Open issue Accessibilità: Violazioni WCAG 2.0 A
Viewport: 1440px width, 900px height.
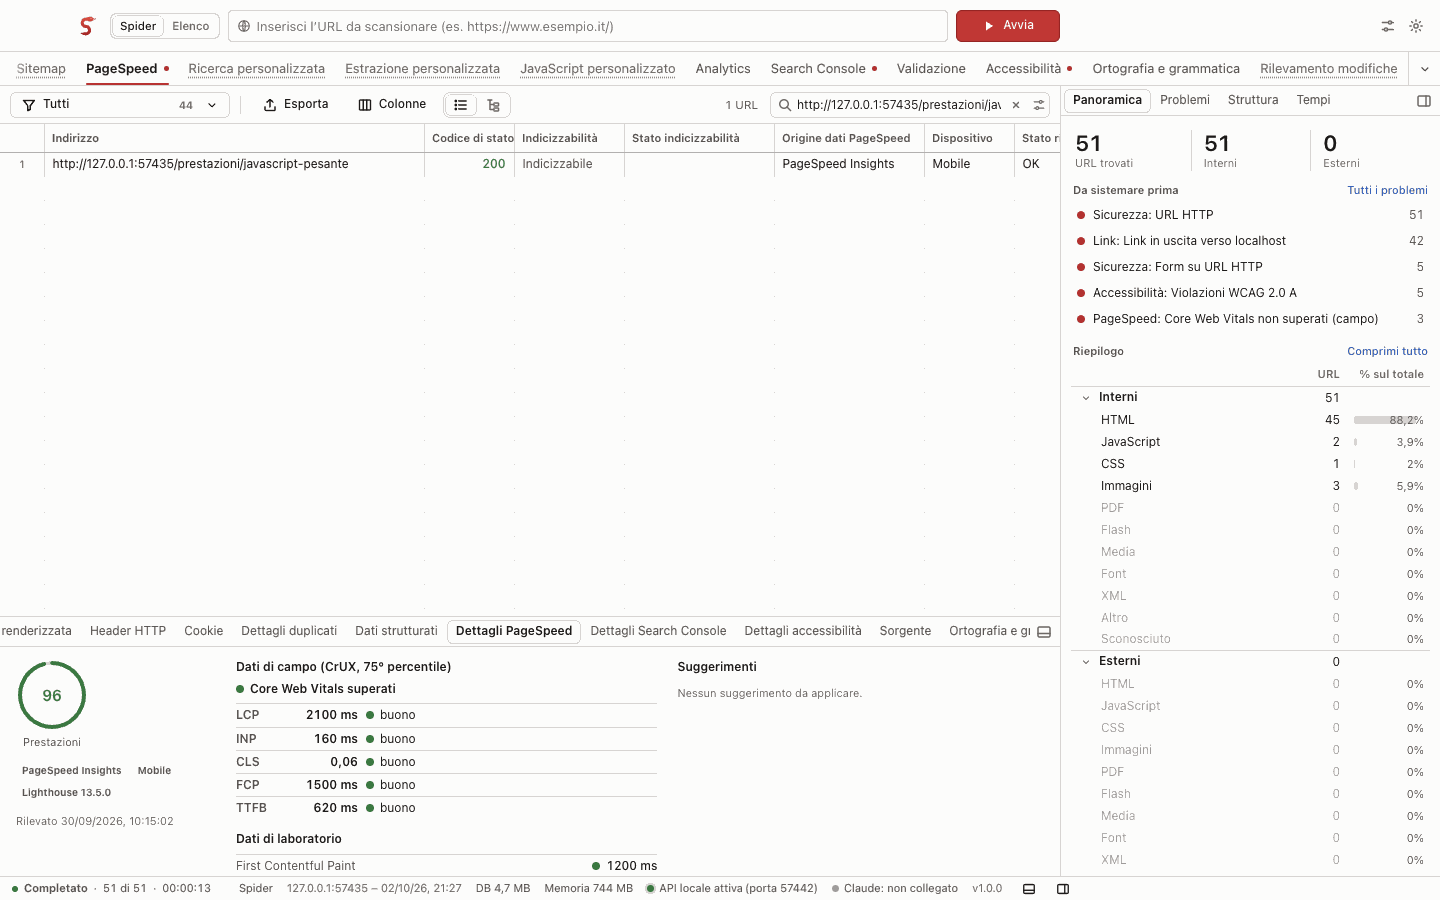(1250, 293)
